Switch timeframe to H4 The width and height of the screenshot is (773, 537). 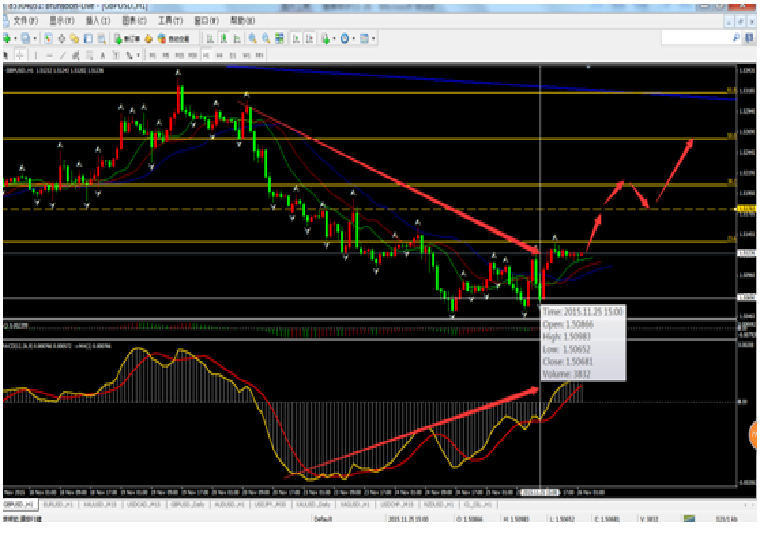219,55
